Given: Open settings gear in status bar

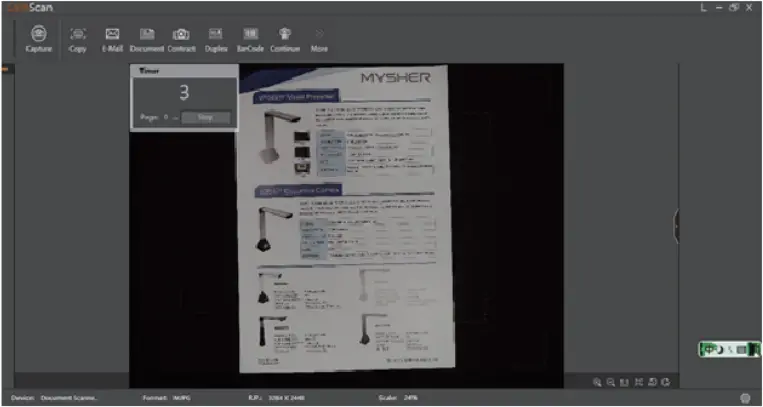Looking at the screenshot, I should coord(745,398).
